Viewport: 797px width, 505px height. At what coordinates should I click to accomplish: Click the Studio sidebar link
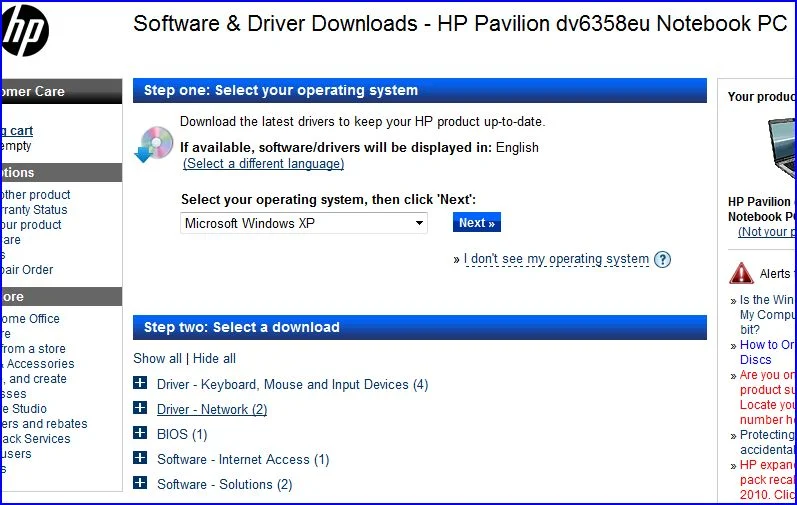24,408
